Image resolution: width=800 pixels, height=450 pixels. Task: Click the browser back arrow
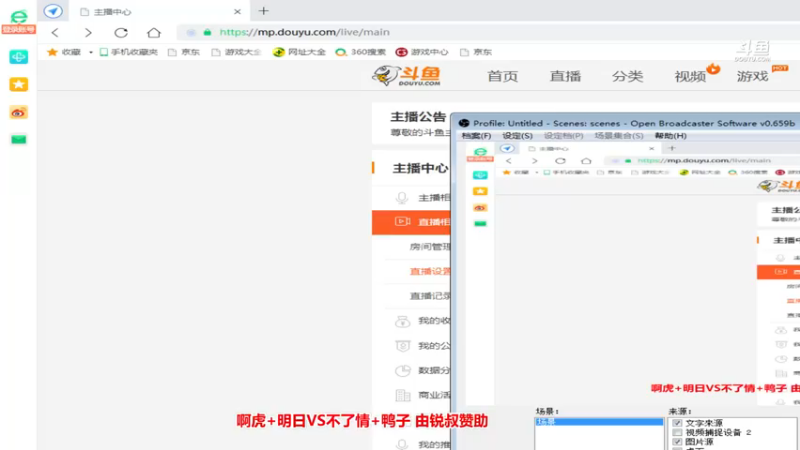55,33
